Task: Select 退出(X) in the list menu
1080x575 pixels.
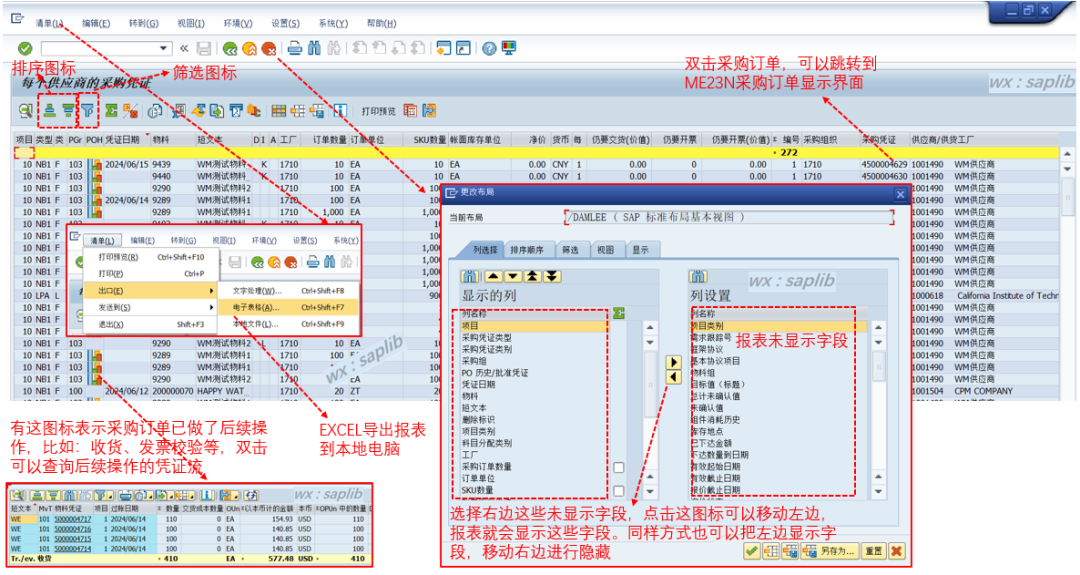Action: tap(150, 324)
